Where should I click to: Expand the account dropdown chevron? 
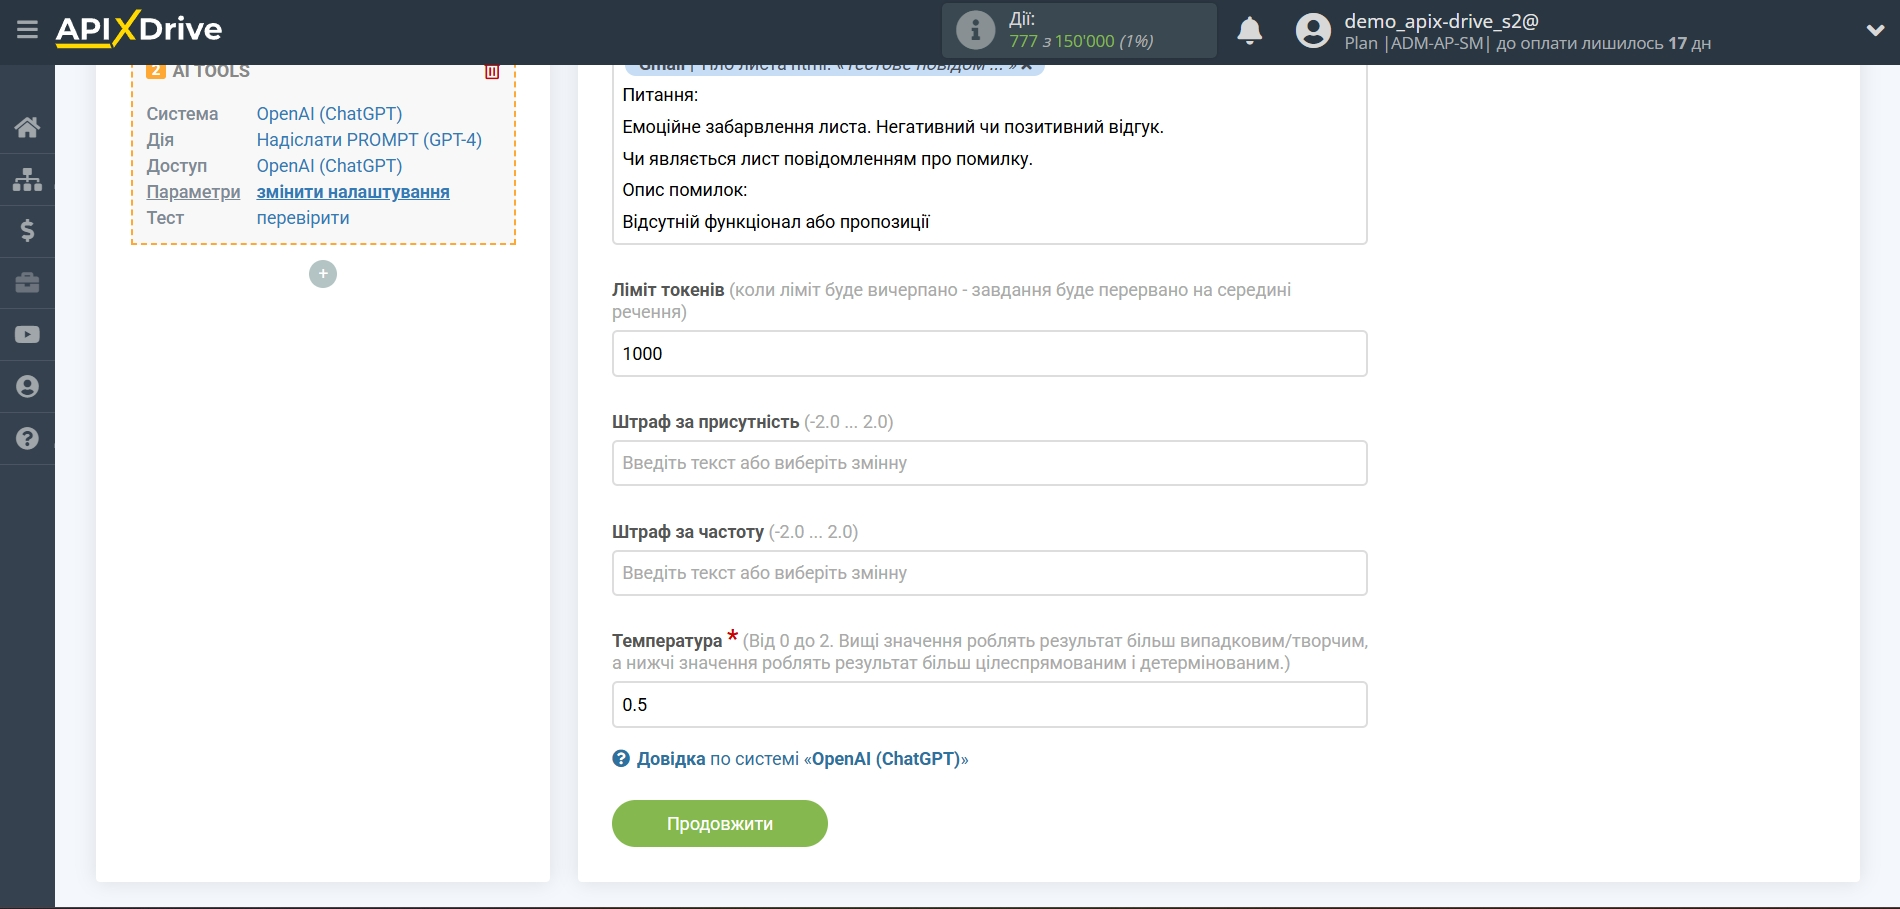(x=1875, y=31)
